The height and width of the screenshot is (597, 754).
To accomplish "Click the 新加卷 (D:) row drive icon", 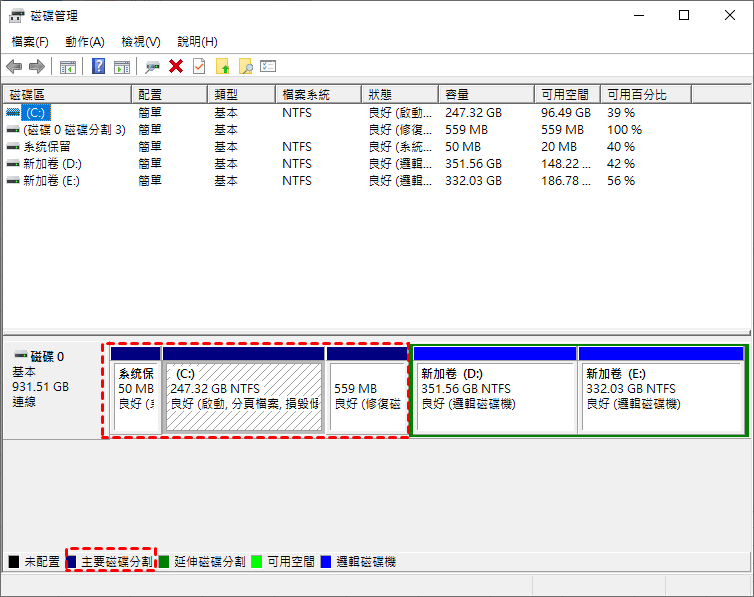I will point(13,164).
